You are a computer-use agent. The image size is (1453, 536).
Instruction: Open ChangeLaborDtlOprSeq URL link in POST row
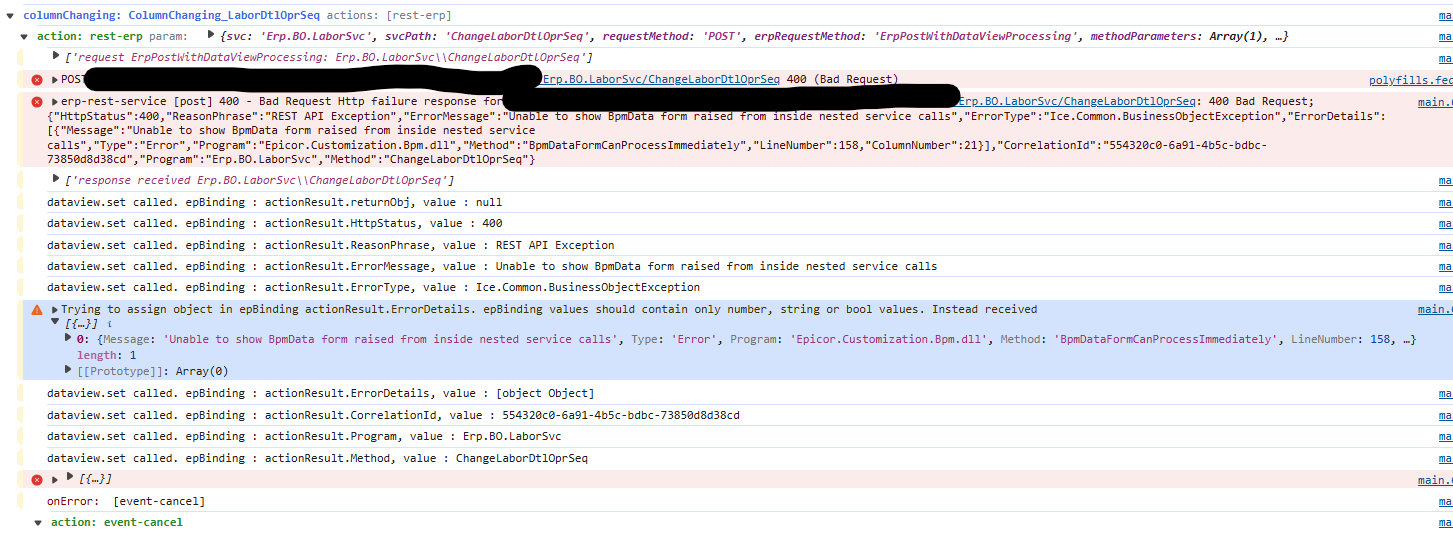click(x=661, y=79)
